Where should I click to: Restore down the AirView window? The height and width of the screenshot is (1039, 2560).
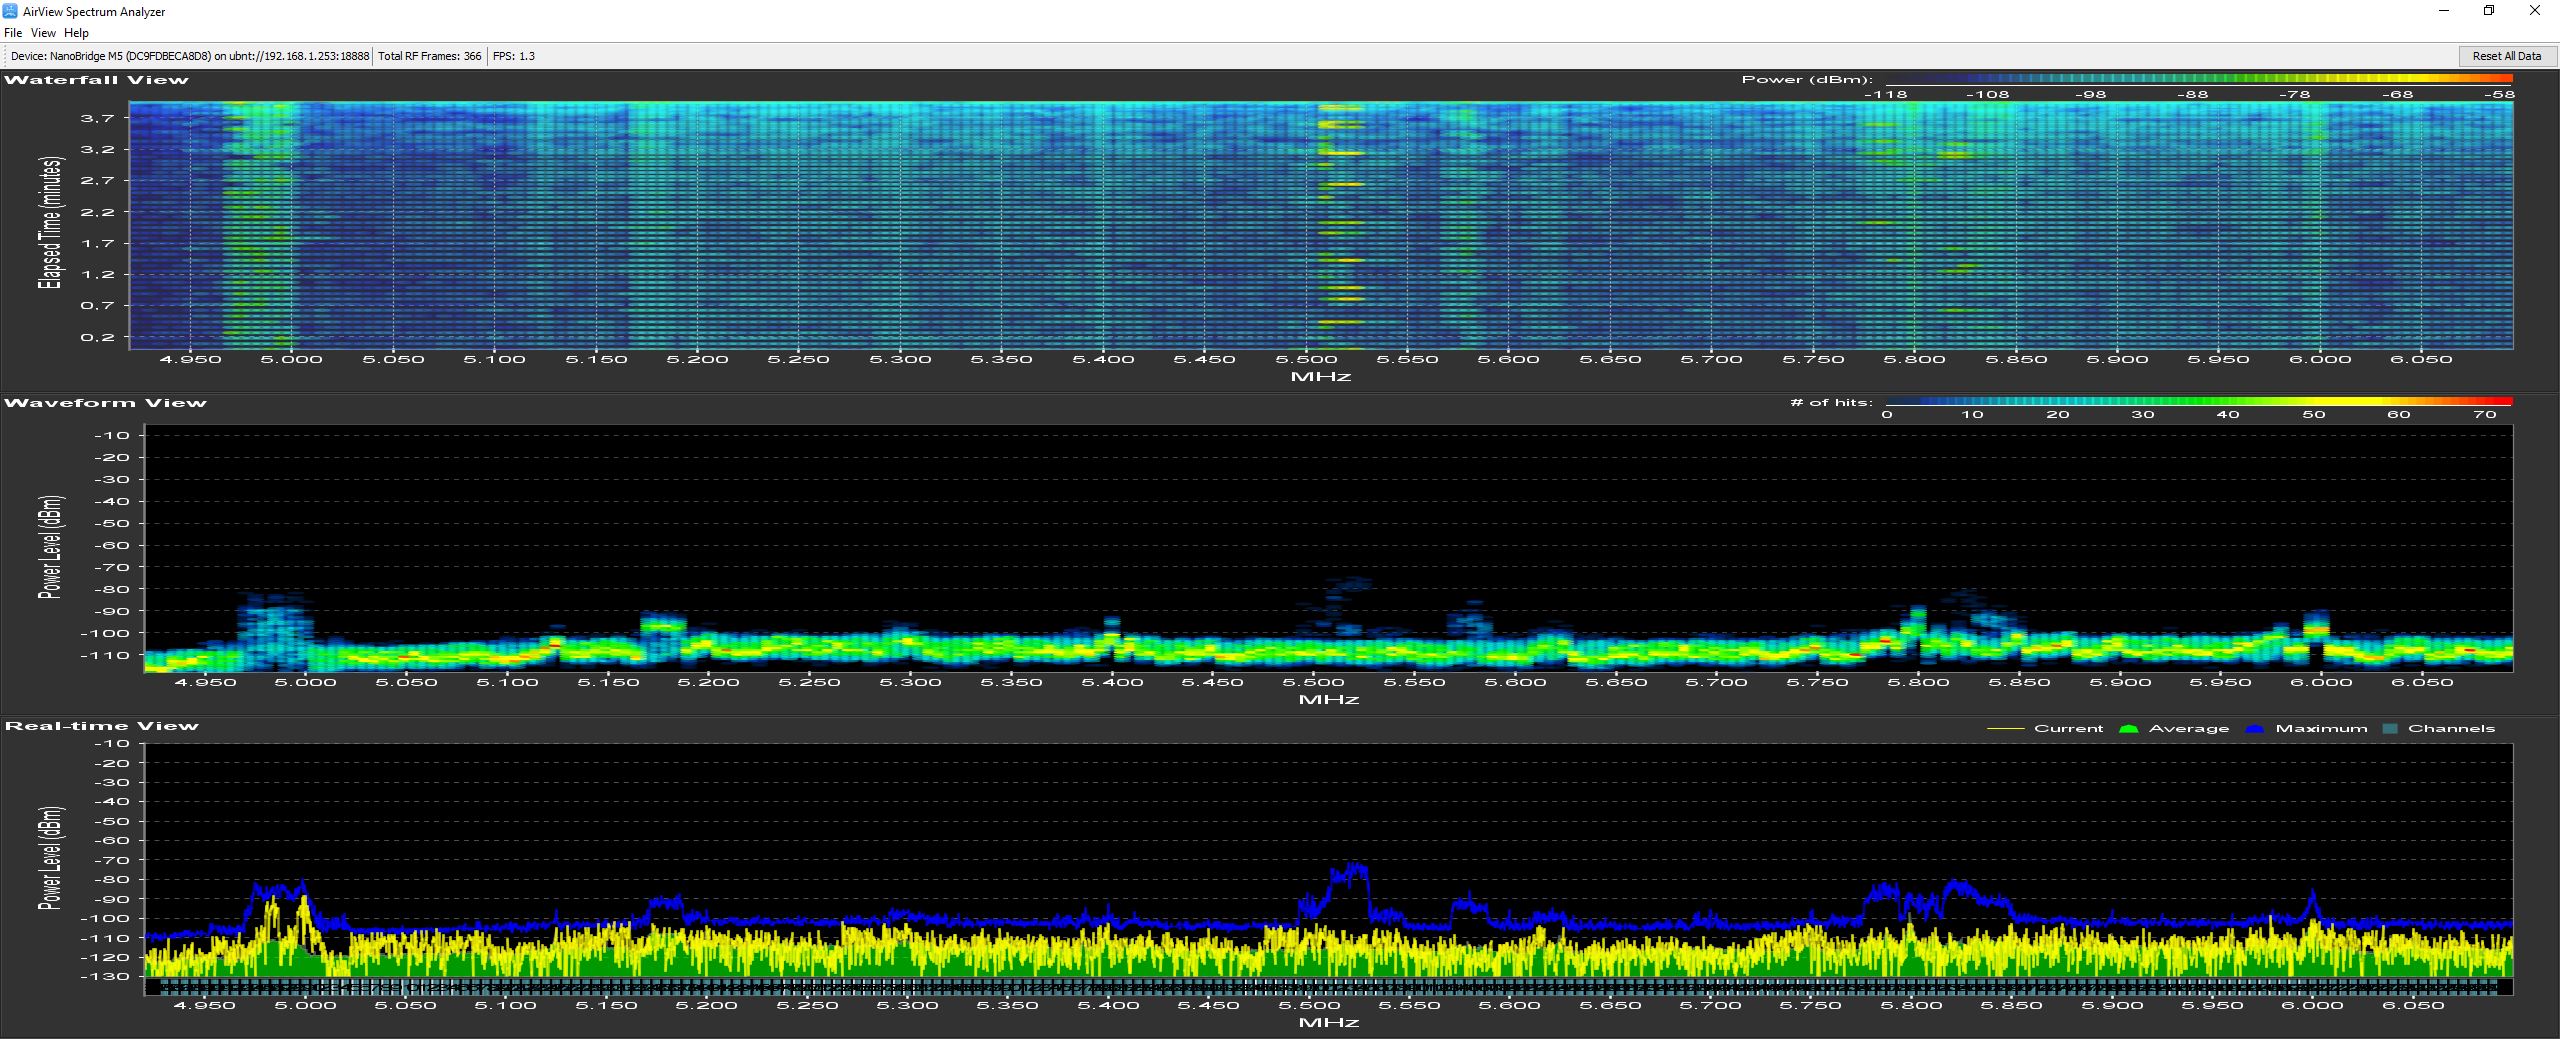[x=2489, y=11]
